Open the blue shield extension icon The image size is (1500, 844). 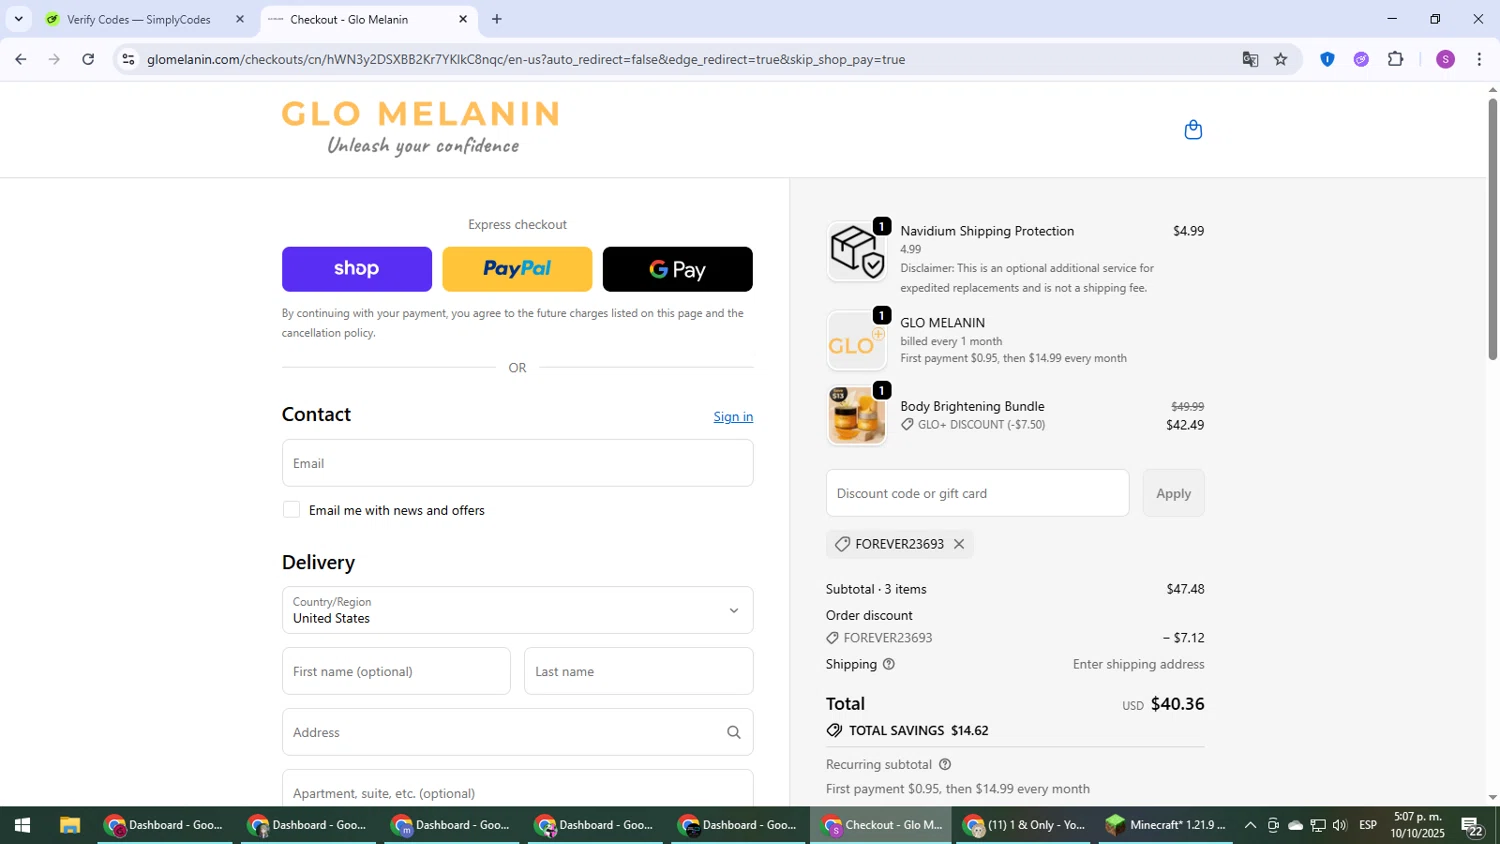tap(1327, 60)
